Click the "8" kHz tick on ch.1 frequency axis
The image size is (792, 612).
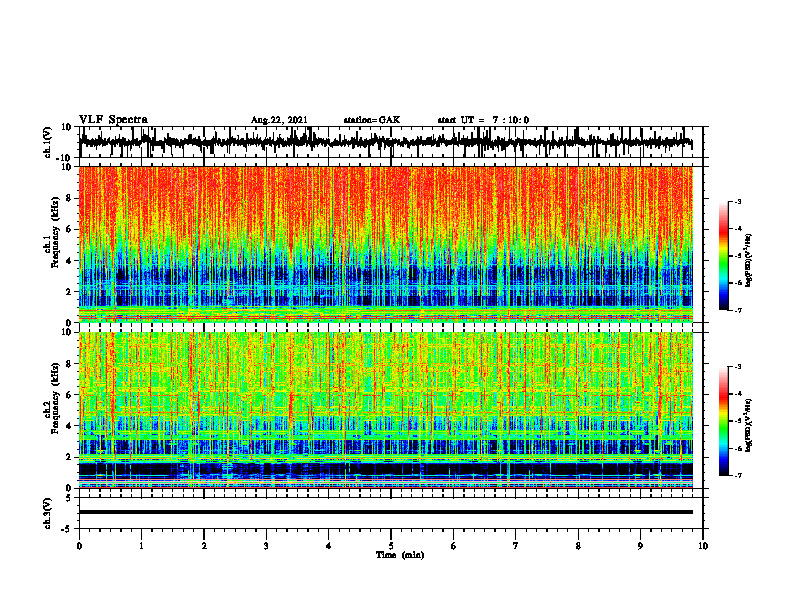click(70, 198)
